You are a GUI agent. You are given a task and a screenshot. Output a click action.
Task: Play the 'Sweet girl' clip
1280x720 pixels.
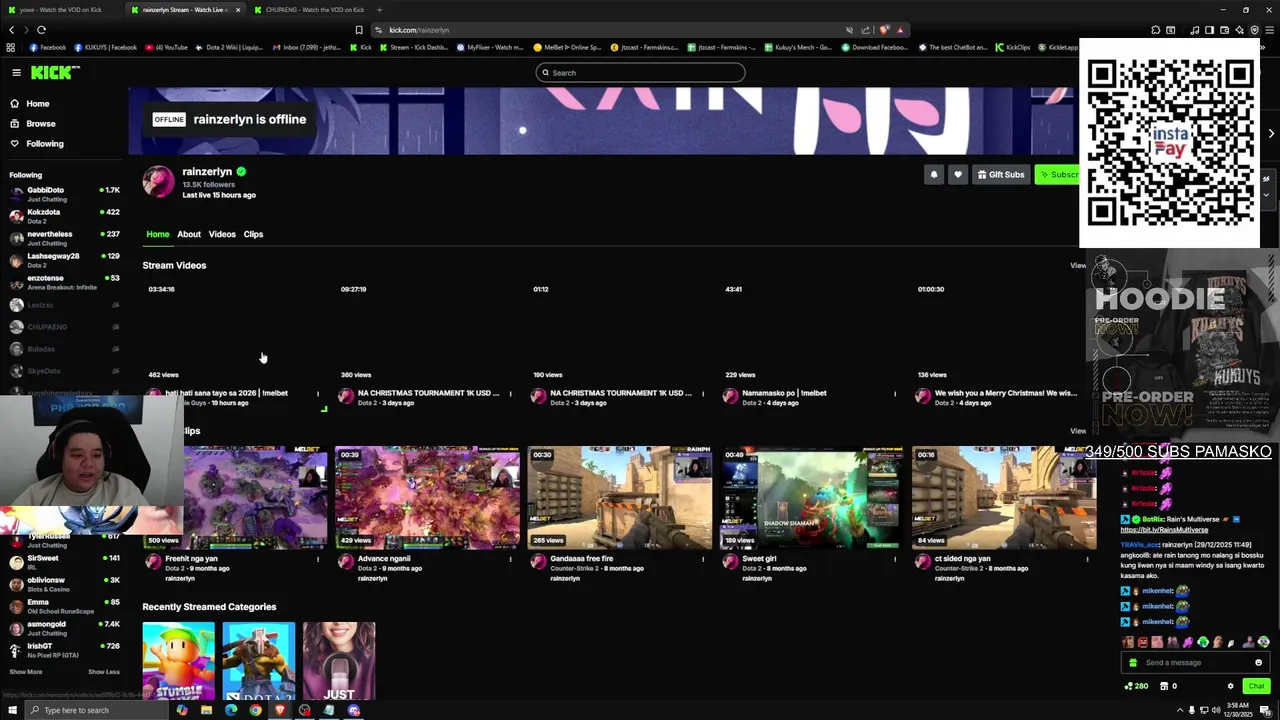(x=812, y=498)
